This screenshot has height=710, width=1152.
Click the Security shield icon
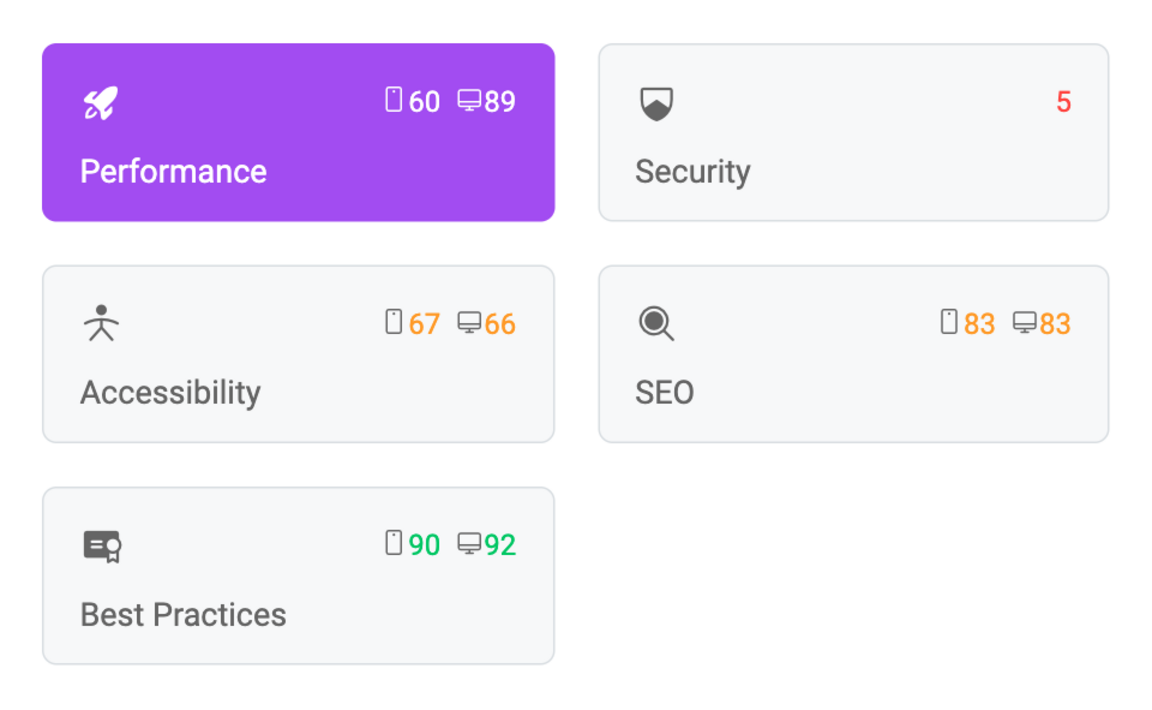(x=656, y=104)
